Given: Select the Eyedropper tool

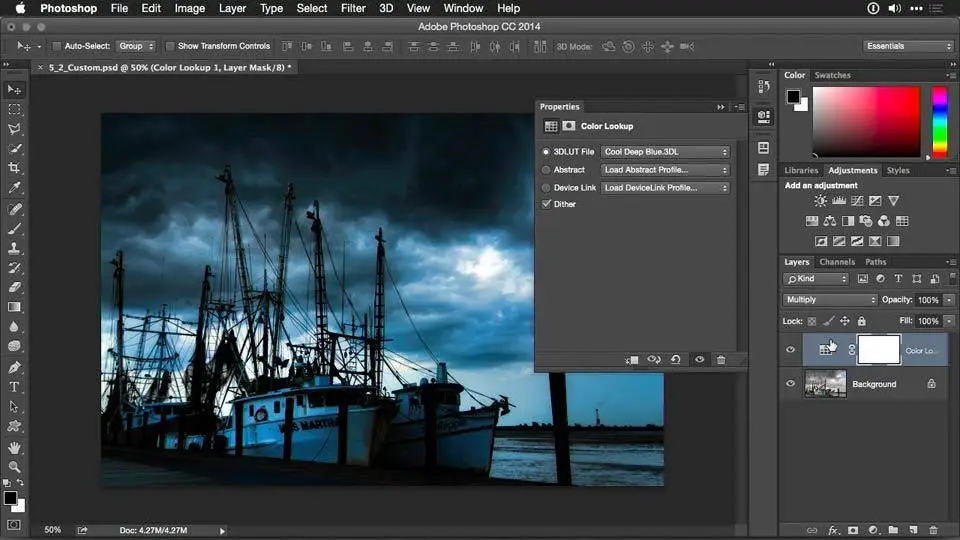Looking at the screenshot, I should (x=14, y=188).
